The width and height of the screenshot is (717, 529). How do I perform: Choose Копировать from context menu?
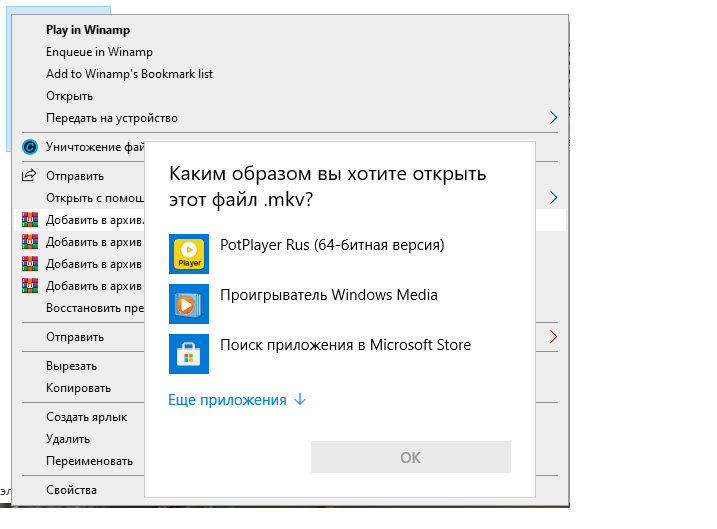(x=78, y=388)
